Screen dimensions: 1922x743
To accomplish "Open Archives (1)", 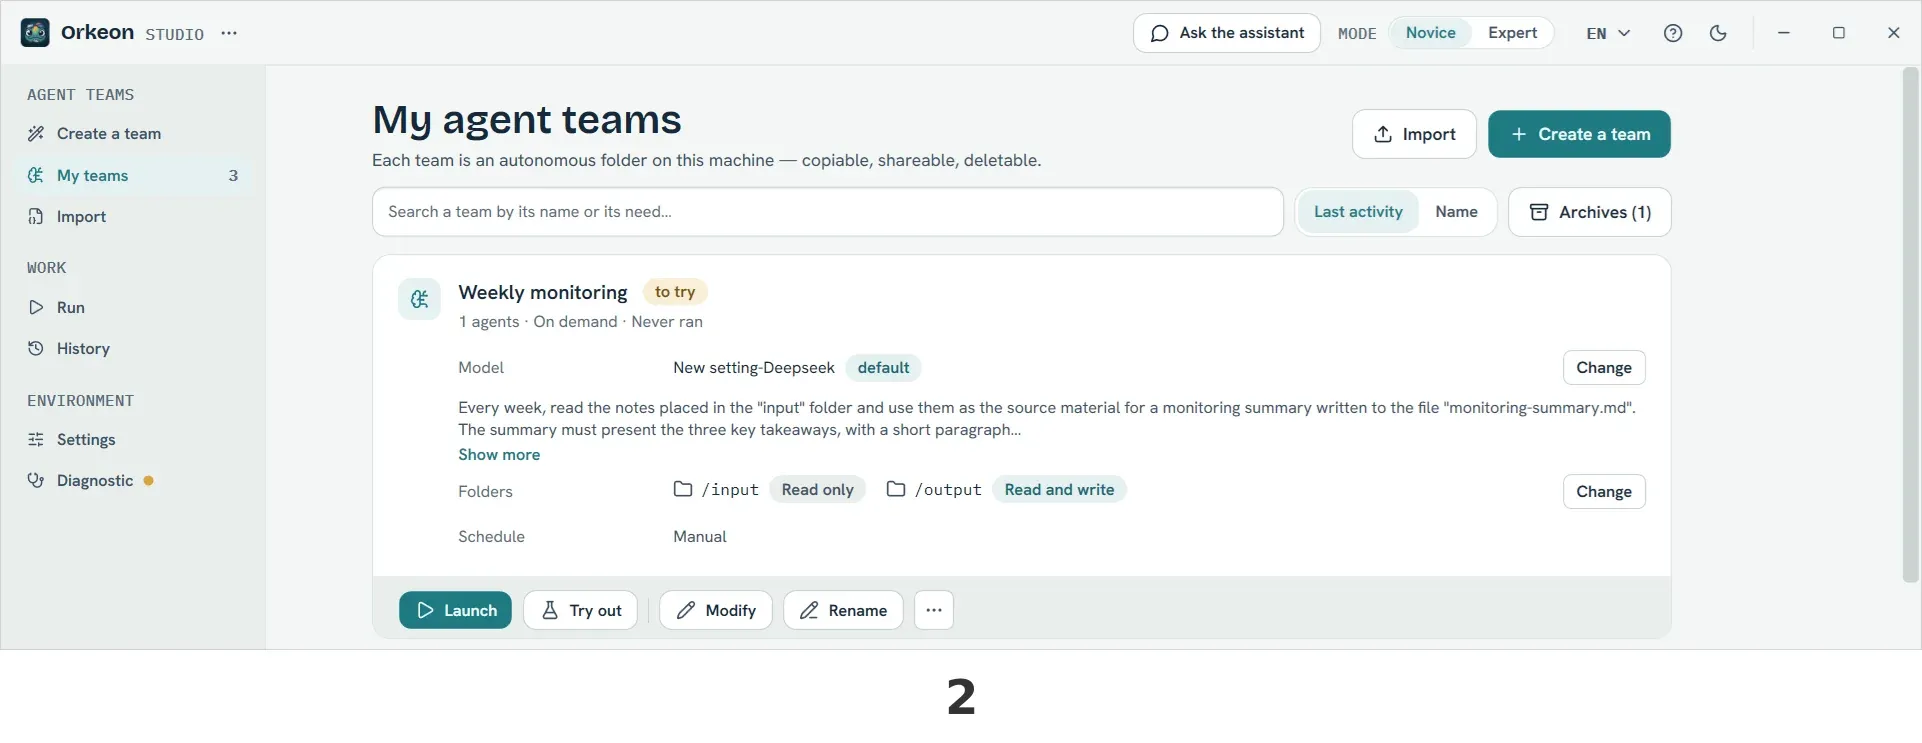I will click(x=1590, y=212).
